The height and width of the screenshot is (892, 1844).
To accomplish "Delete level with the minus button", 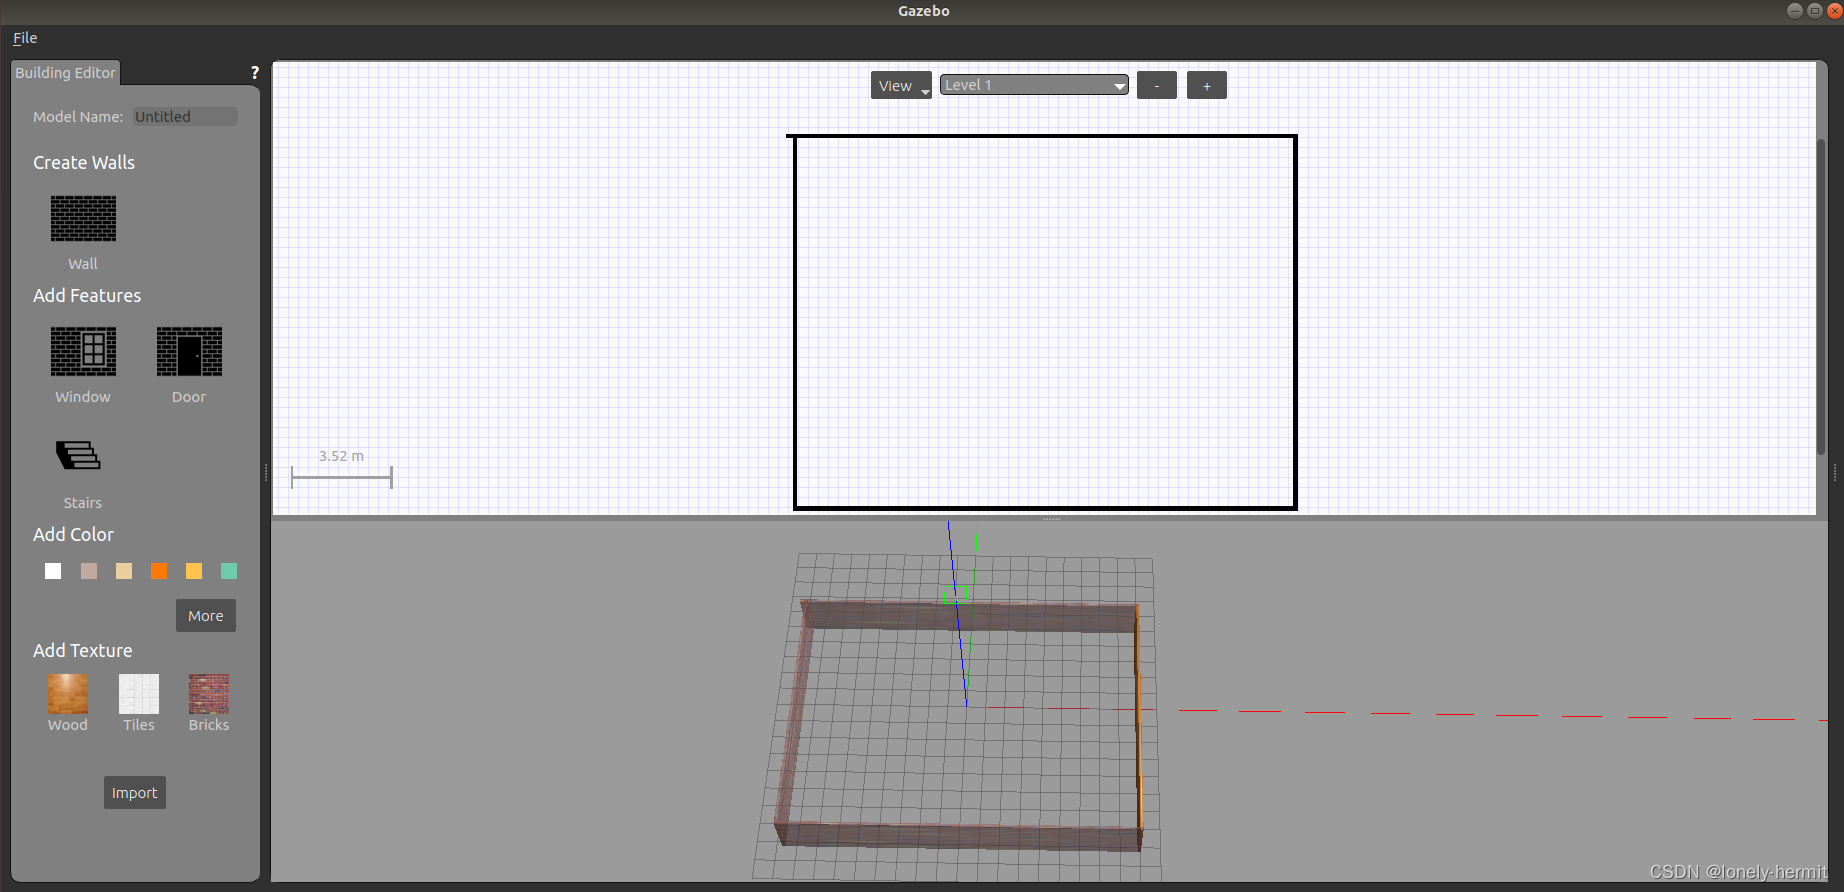I will click(x=1157, y=85).
